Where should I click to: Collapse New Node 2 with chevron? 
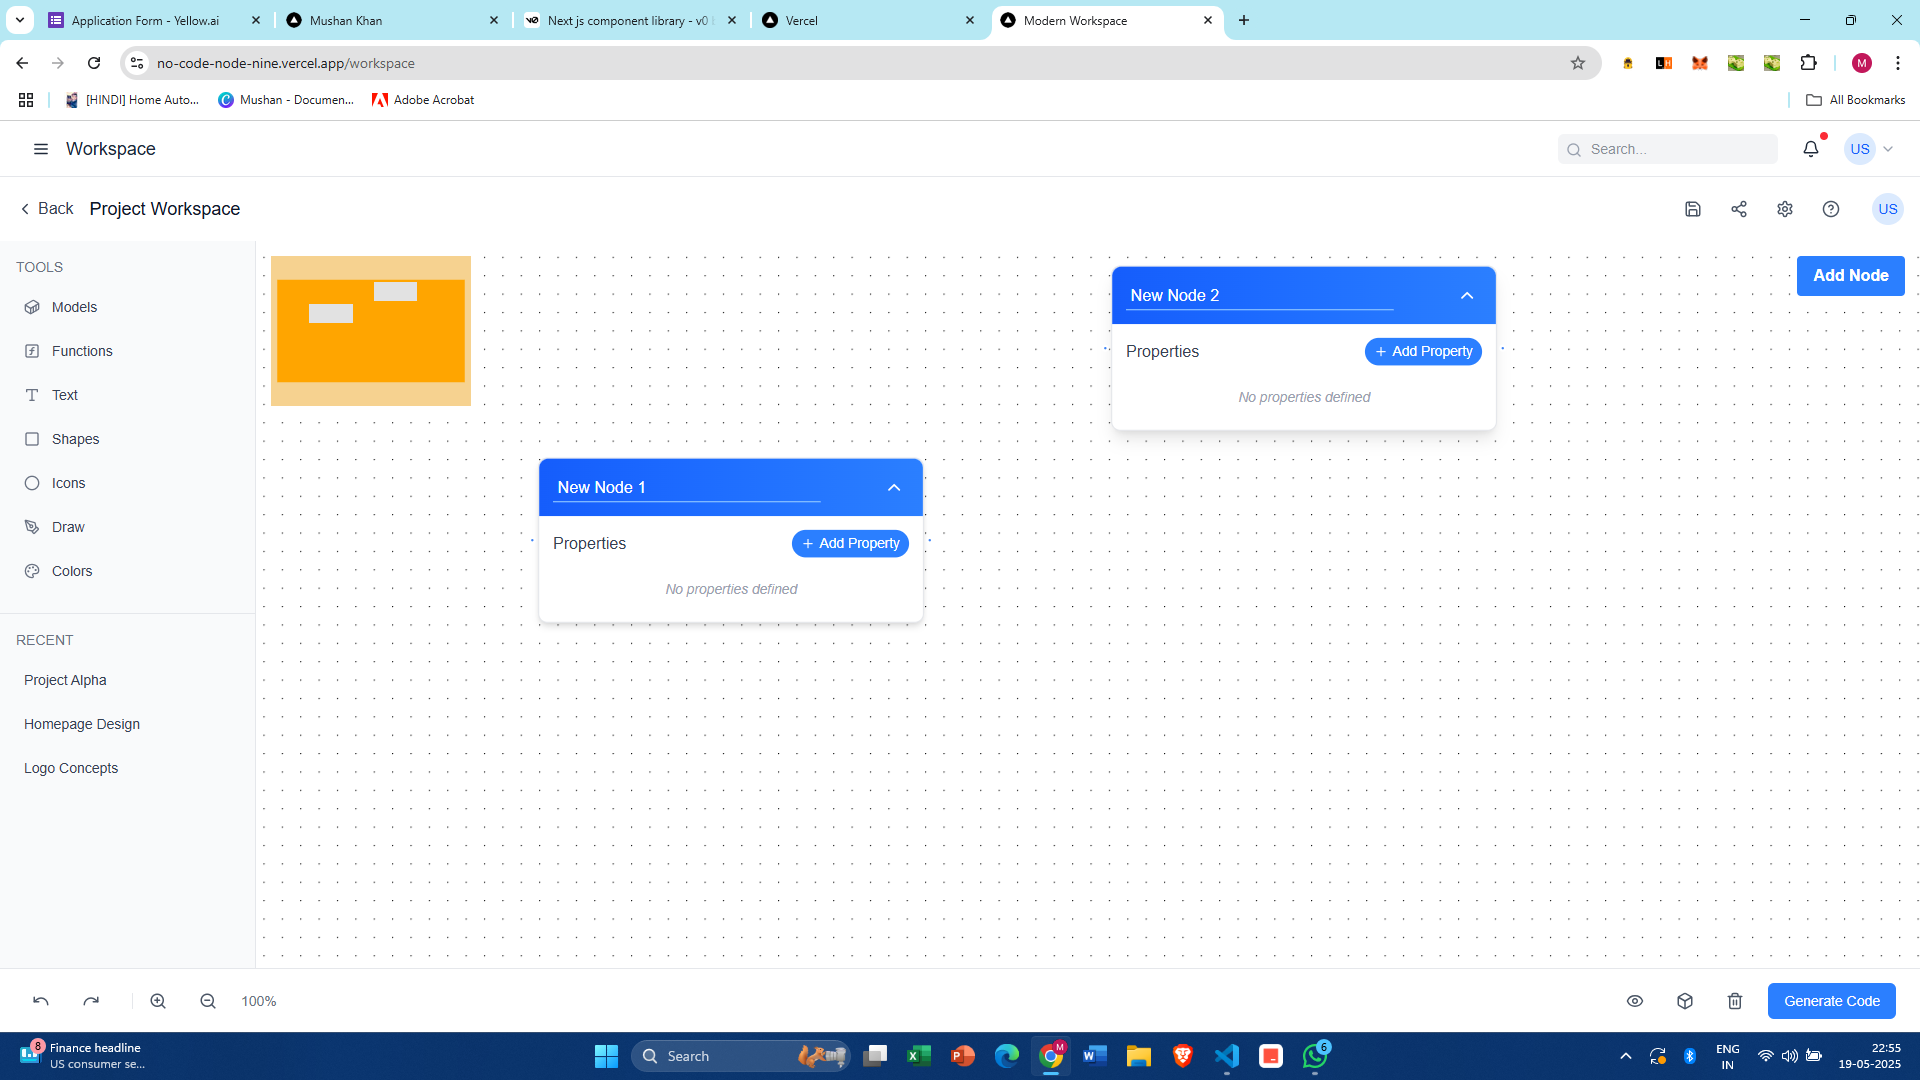click(1467, 296)
